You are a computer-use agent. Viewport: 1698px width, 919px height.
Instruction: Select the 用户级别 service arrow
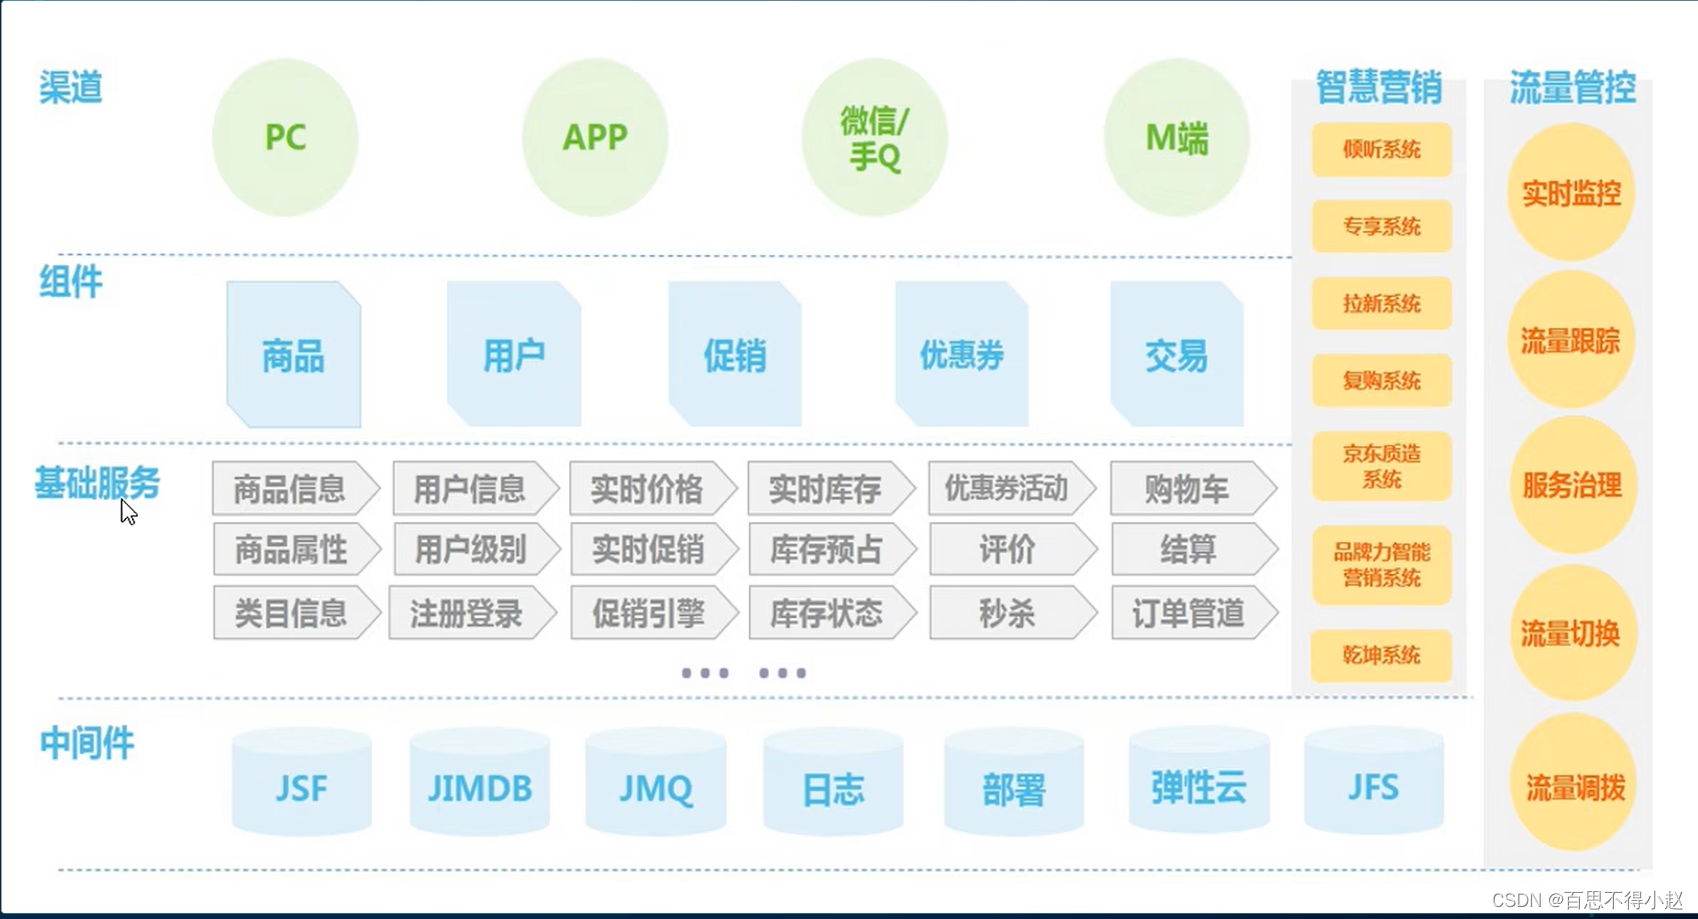[477, 549]
